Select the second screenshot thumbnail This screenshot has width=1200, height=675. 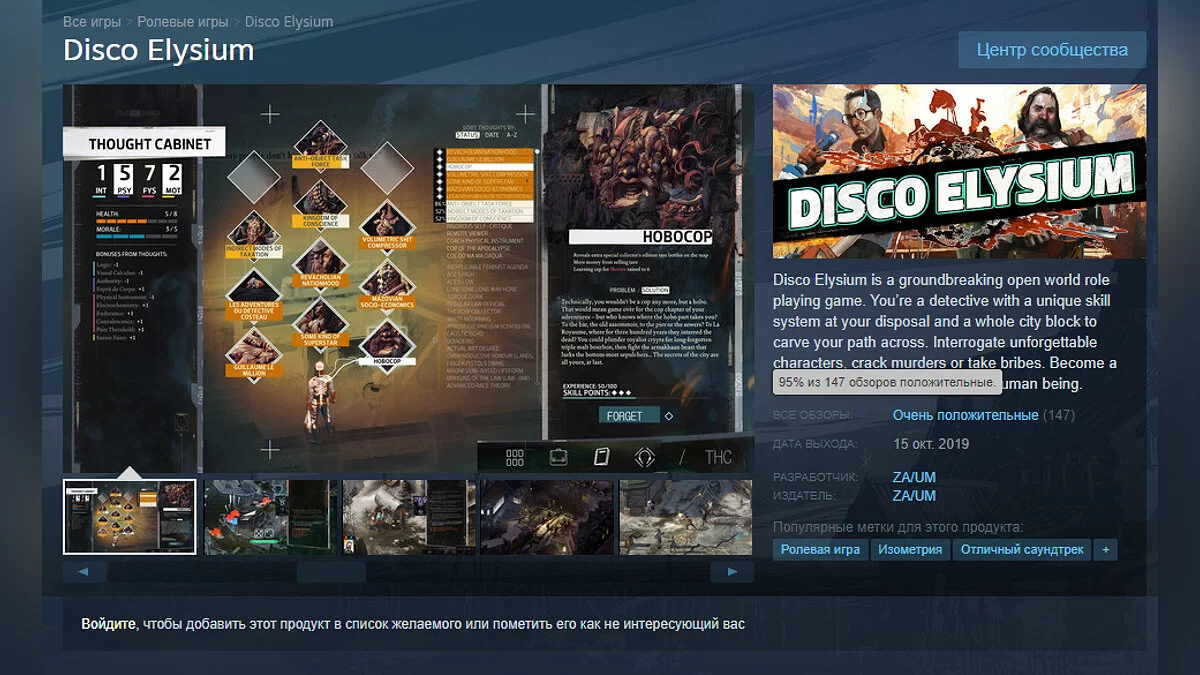(270, 517)
